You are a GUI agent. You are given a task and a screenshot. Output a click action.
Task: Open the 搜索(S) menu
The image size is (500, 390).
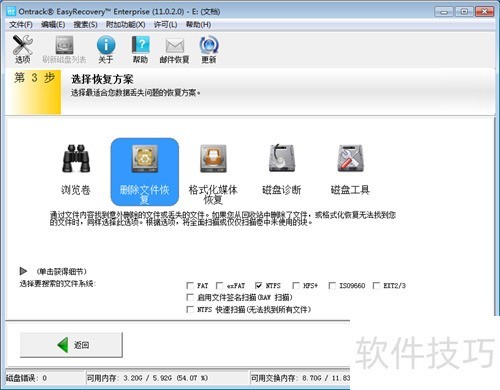(85, 25)
